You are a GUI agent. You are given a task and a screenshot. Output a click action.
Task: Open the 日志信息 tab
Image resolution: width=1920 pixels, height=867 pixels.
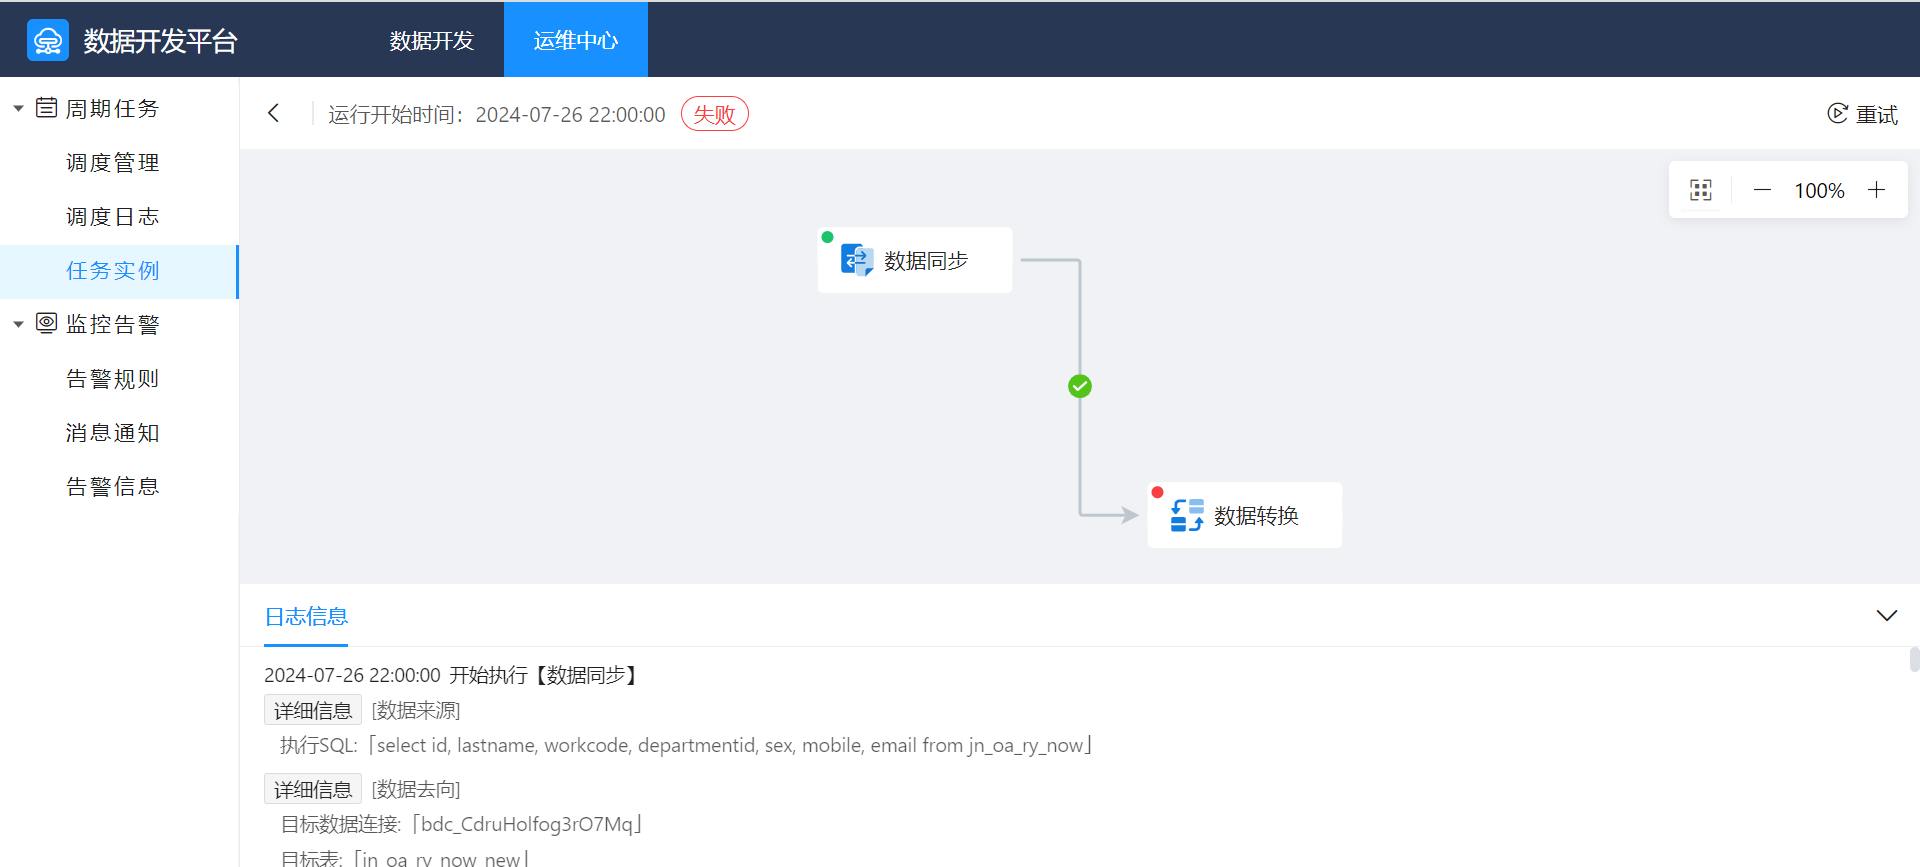[x=306, y=616]
